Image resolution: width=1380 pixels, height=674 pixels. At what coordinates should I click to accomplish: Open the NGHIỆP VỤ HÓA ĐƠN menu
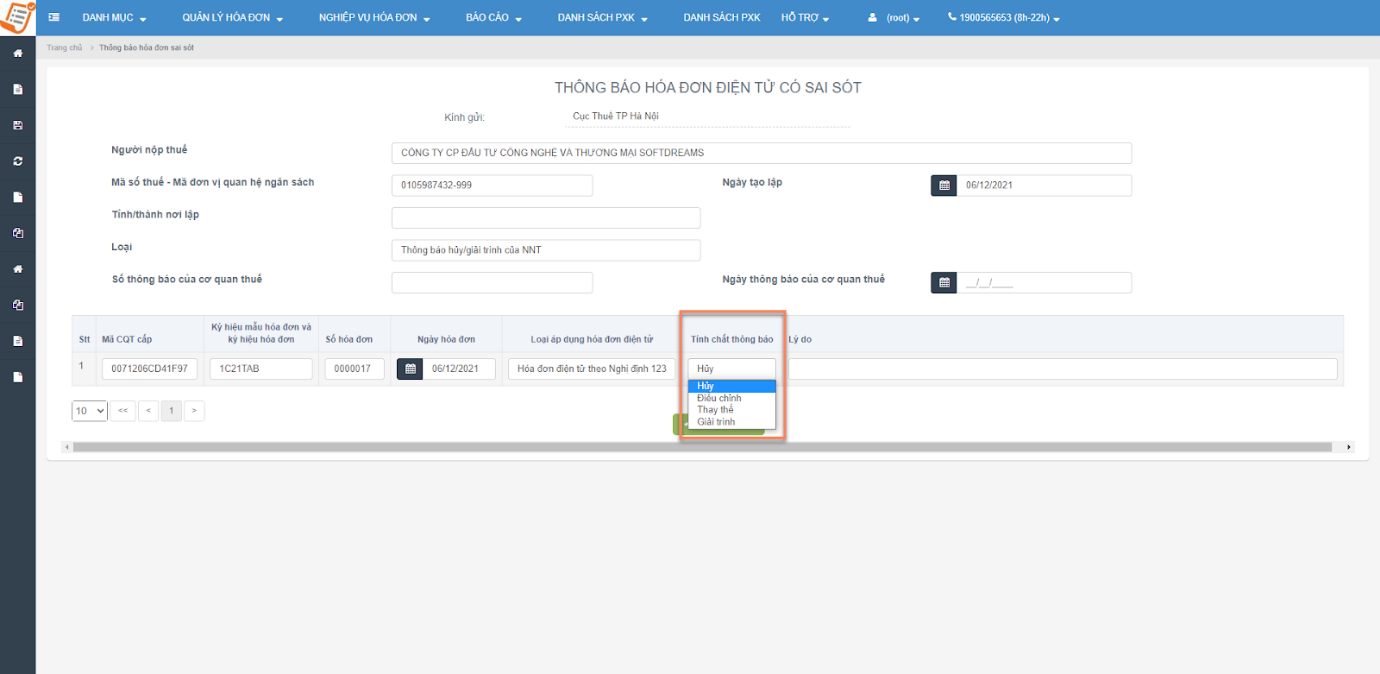pyautogui.click(x=374, y=18)
